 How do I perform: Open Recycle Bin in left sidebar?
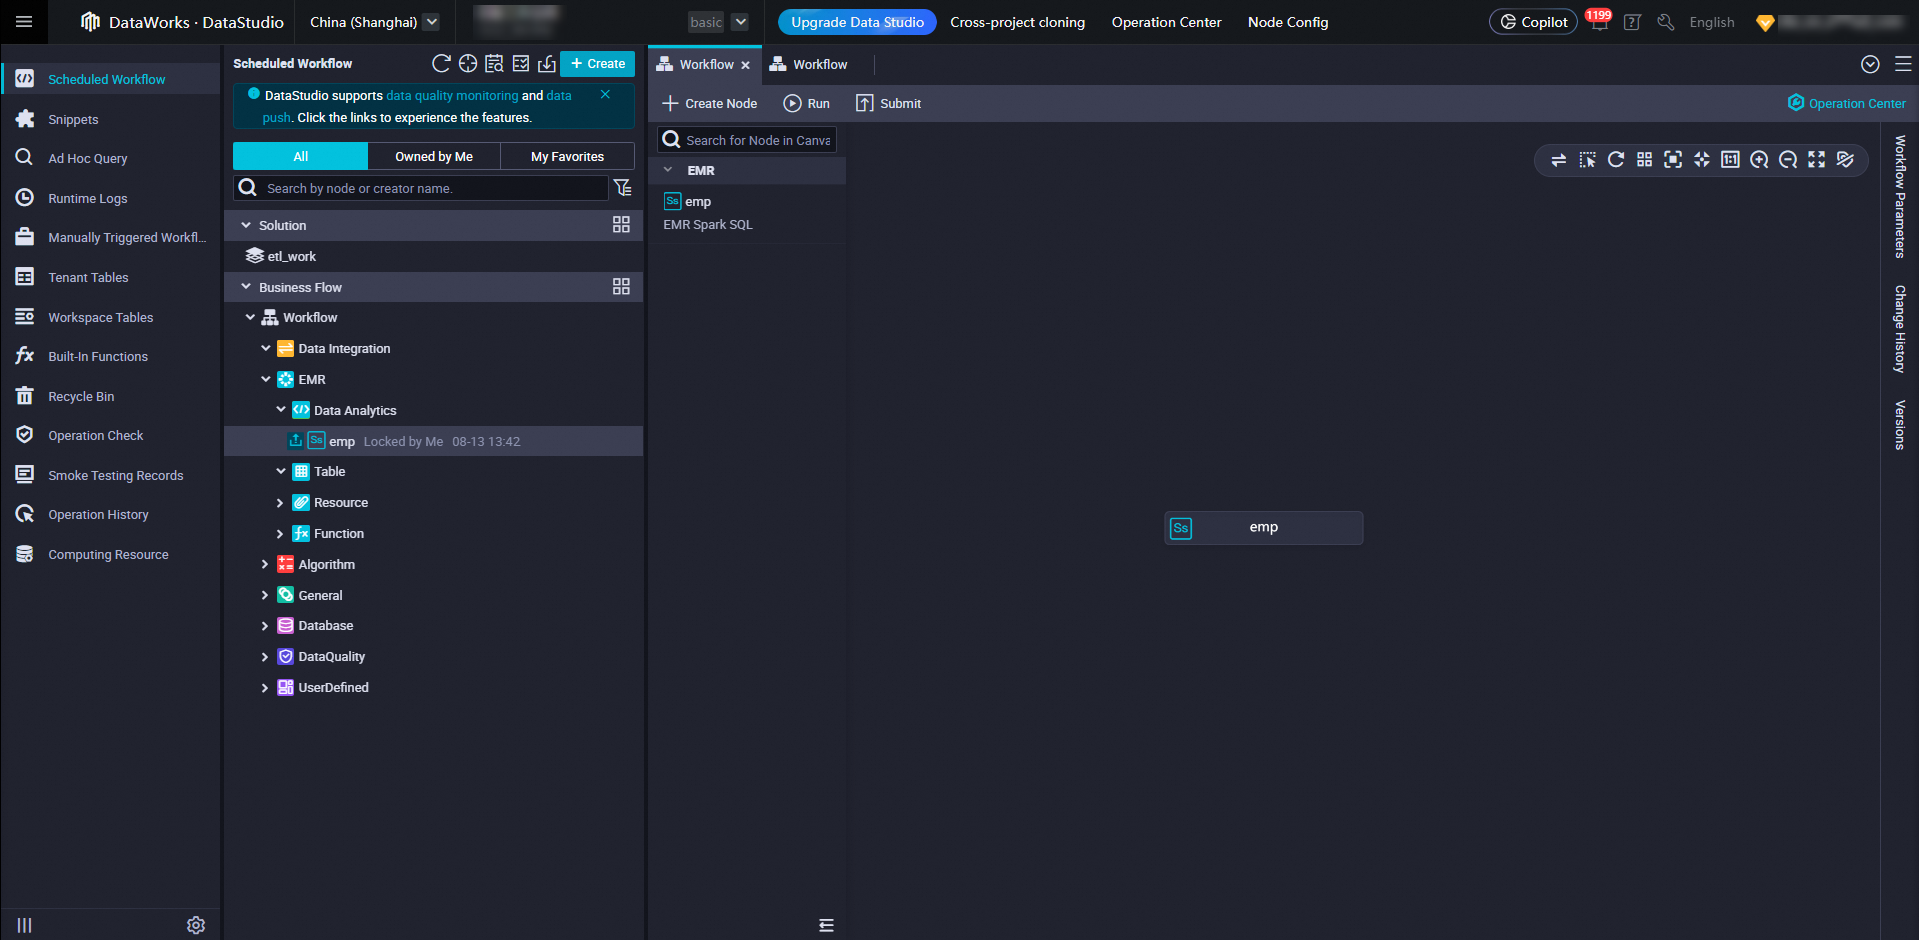(x=81, y=397)
